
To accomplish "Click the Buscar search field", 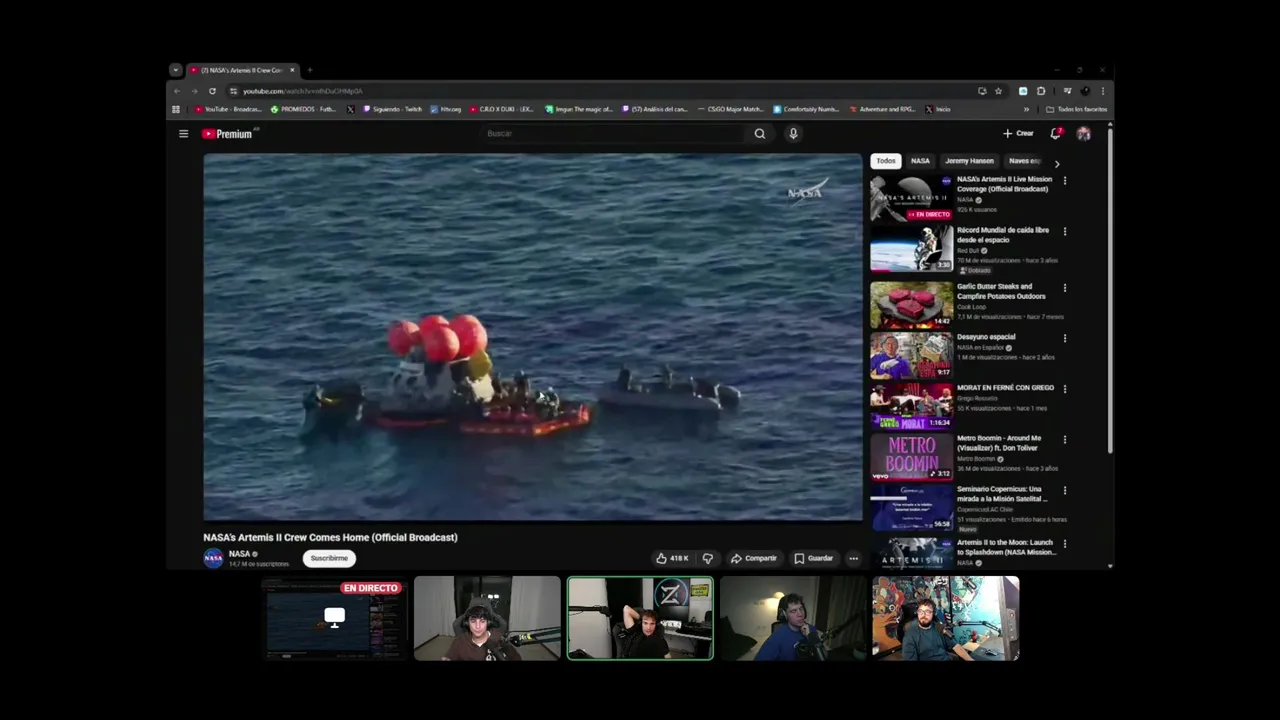I will [613, 133].
